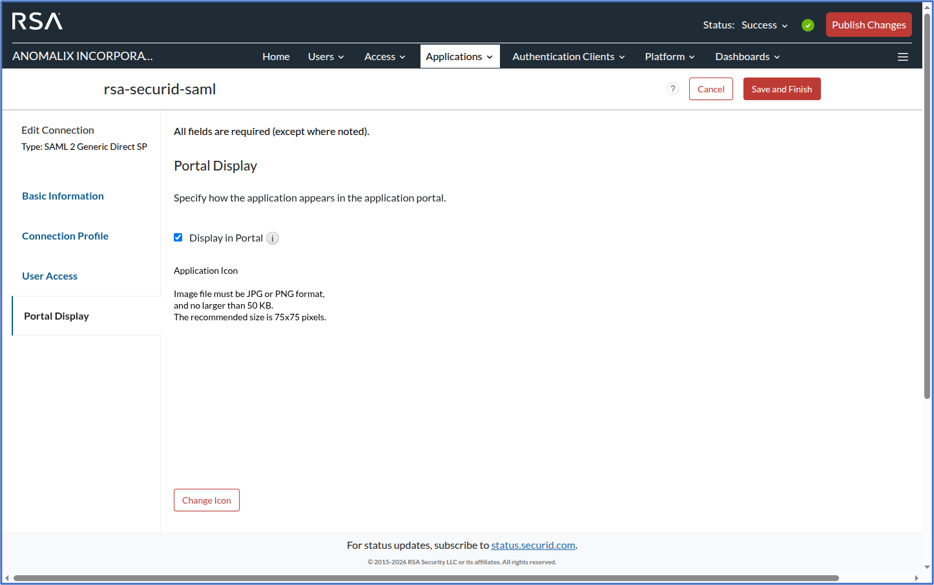Click the Publish Changes button

(868, 25)
